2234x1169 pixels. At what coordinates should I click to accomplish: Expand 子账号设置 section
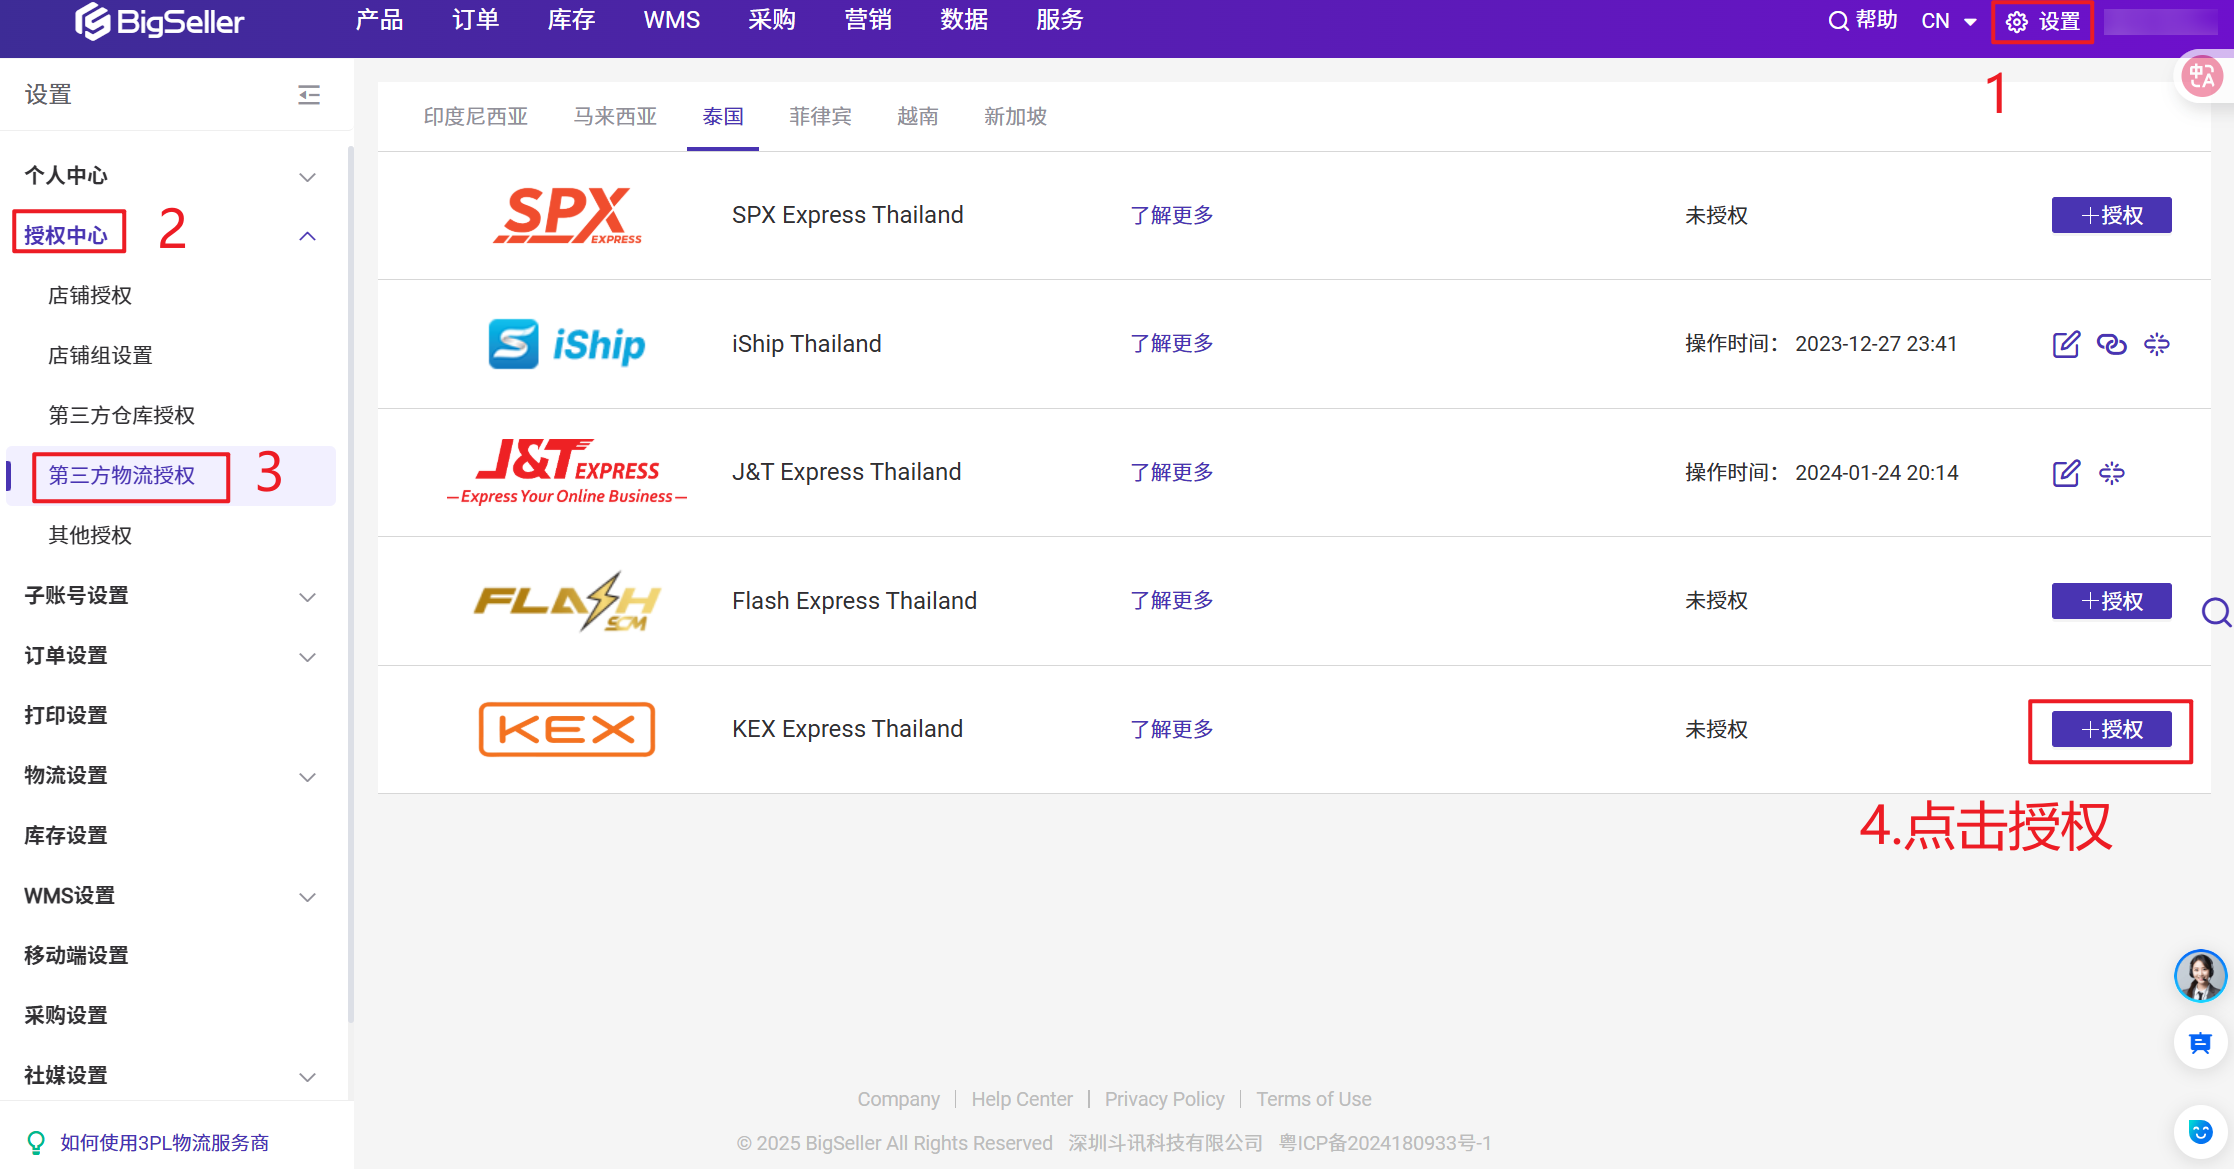(308, 597)
